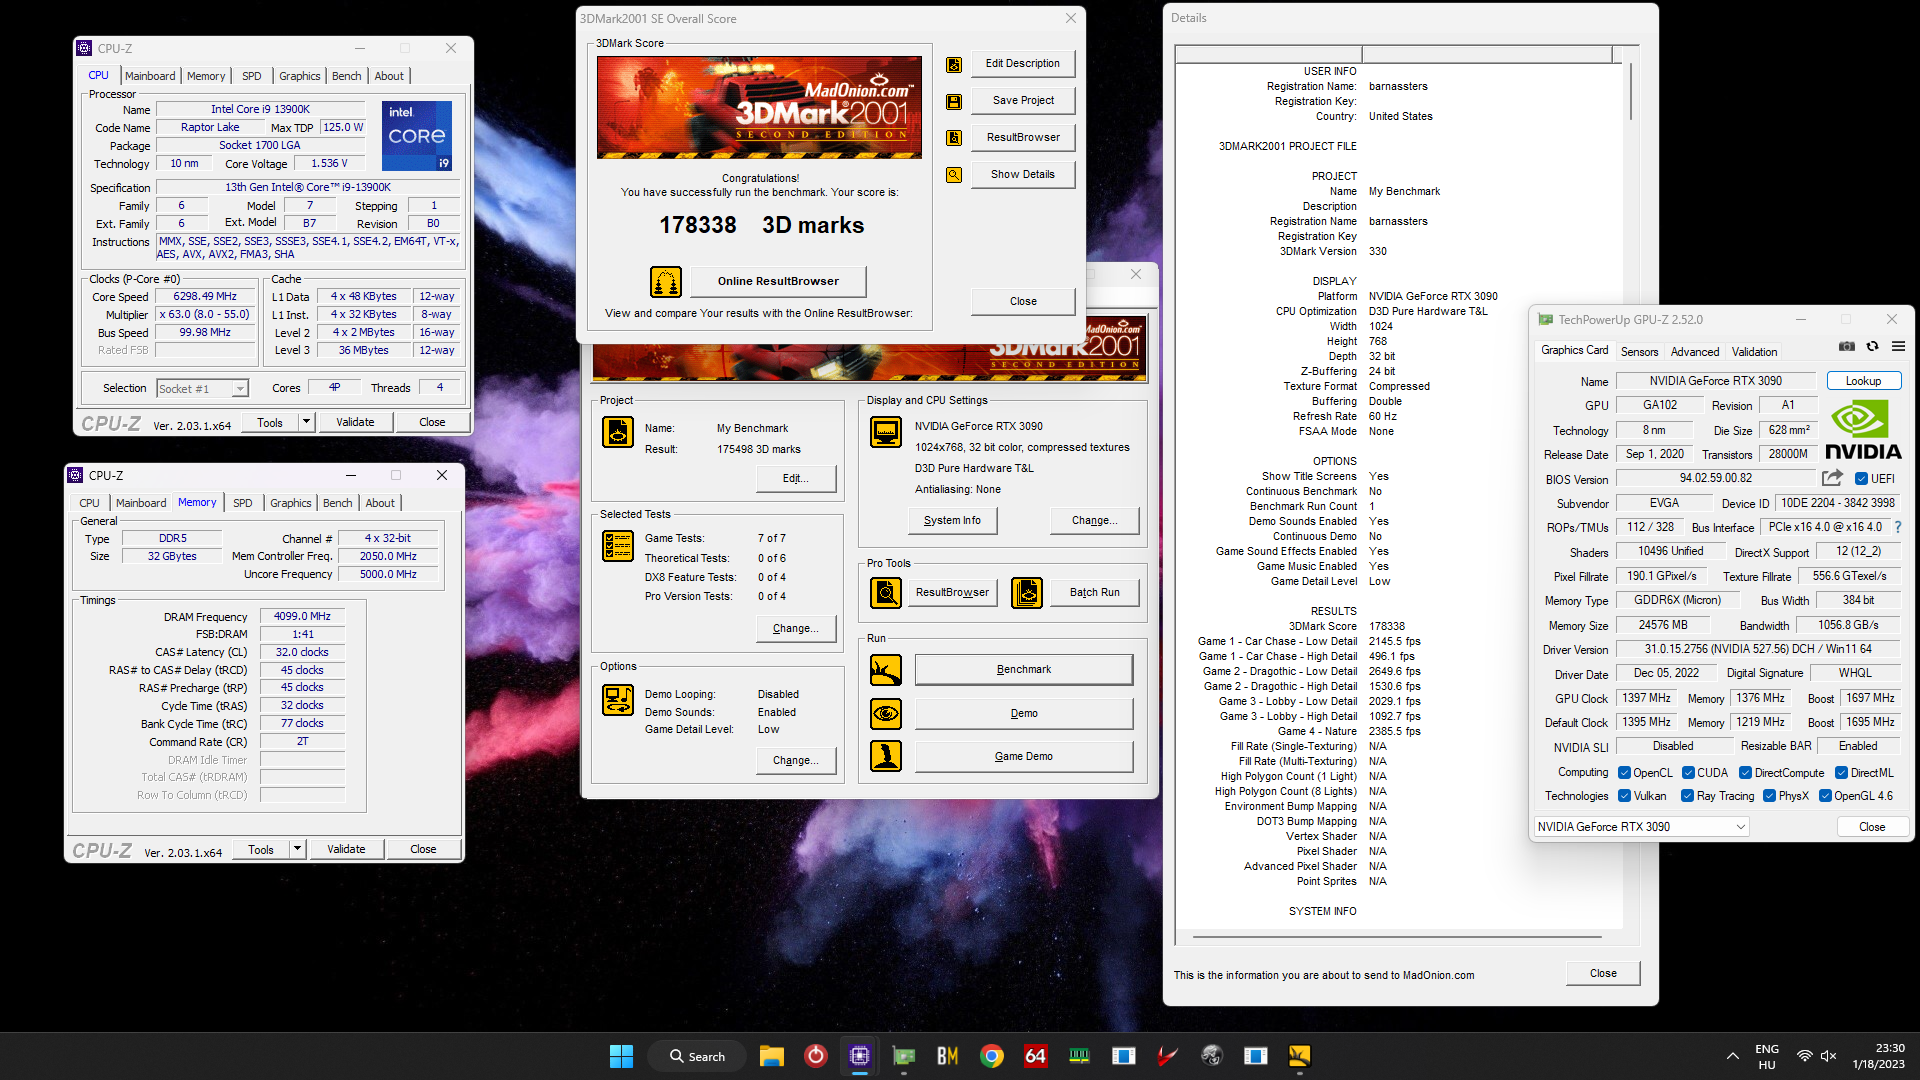The width and height of the screenshot is (1920, 1080).
Task: Click the Edit... button under Project
Action: tap(796, 478)
